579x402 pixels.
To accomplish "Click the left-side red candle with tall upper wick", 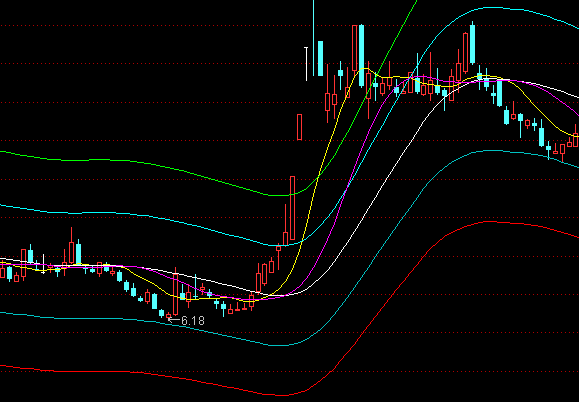I will coord(71,246).
